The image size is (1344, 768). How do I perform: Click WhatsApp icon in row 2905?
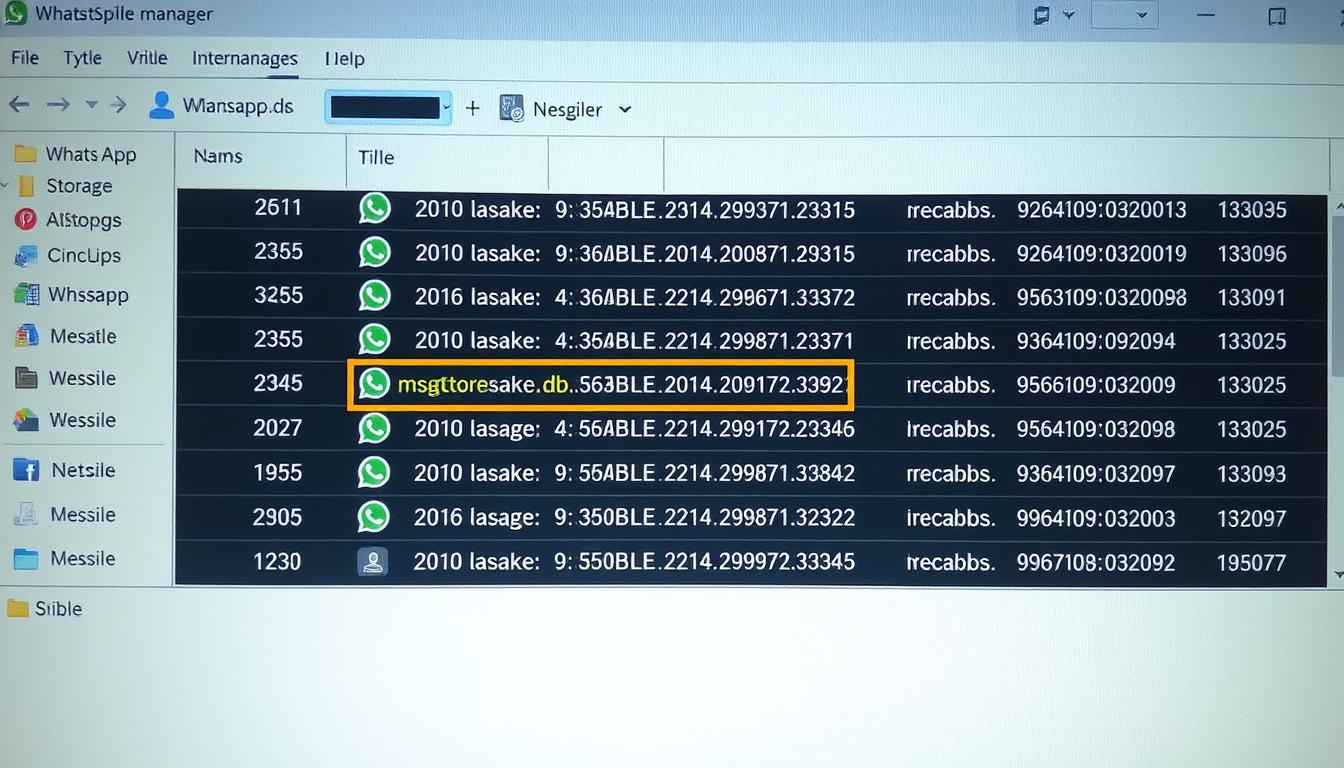374,517
